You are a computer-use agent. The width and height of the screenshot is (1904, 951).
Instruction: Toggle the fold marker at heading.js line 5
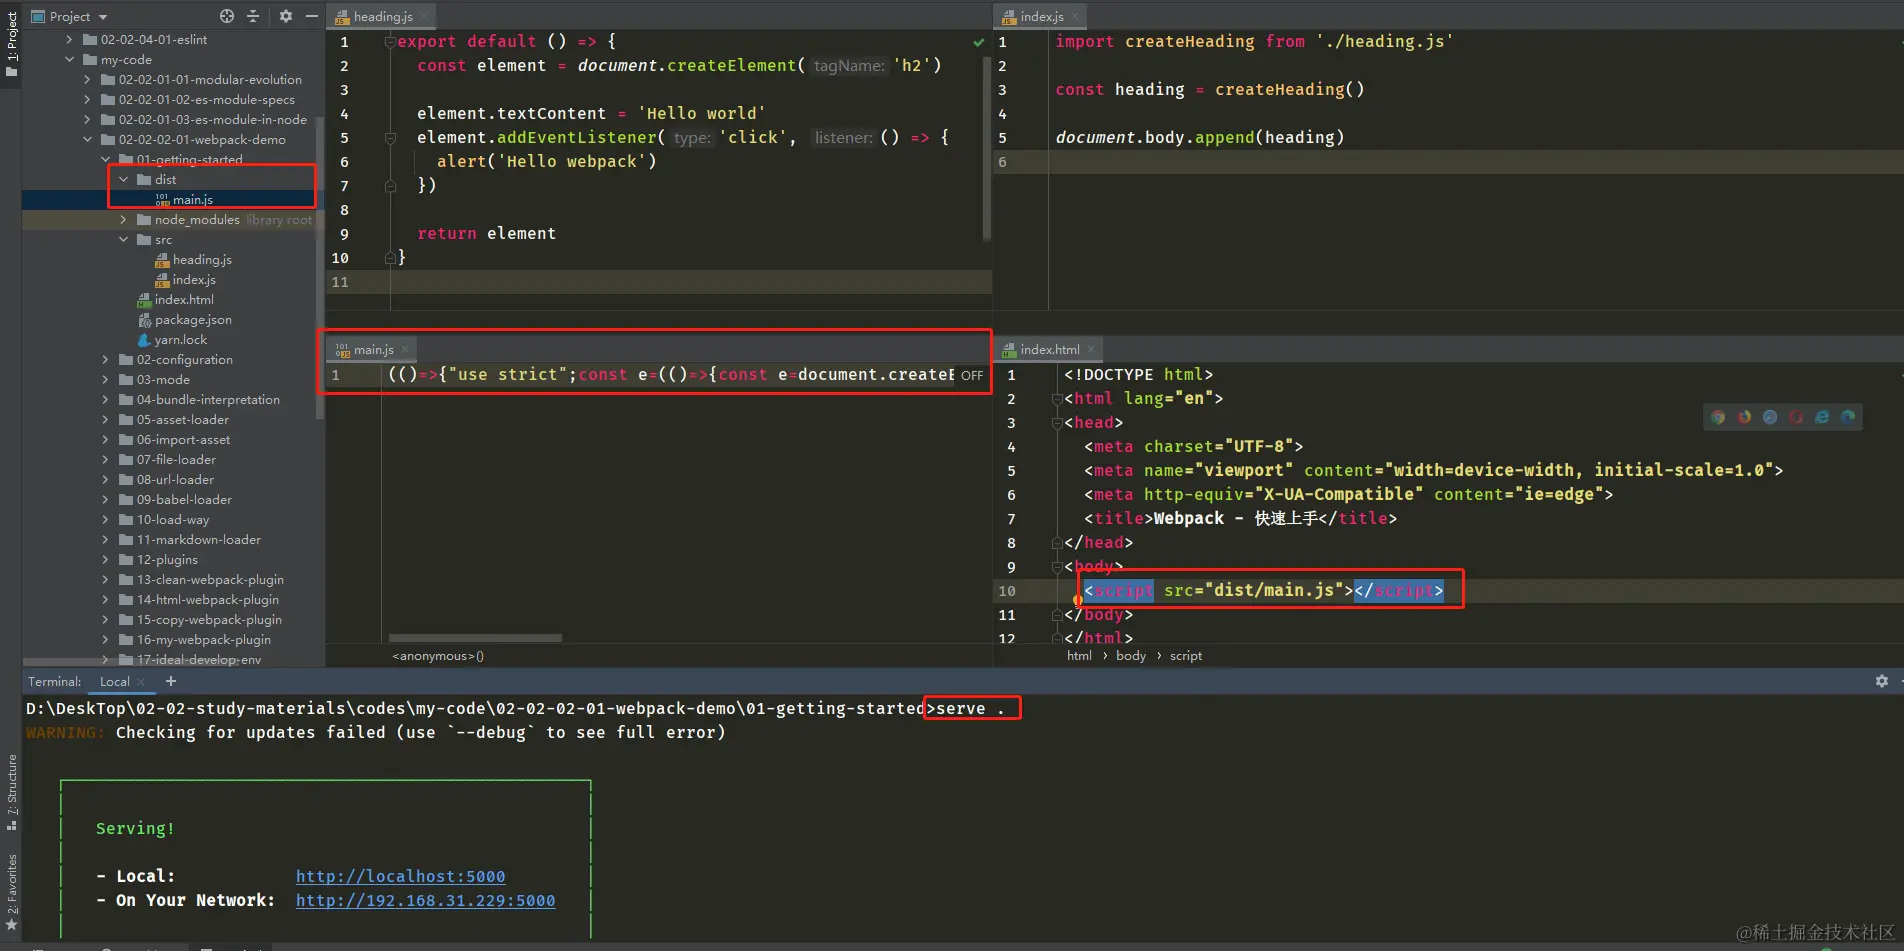coord(391,138)
